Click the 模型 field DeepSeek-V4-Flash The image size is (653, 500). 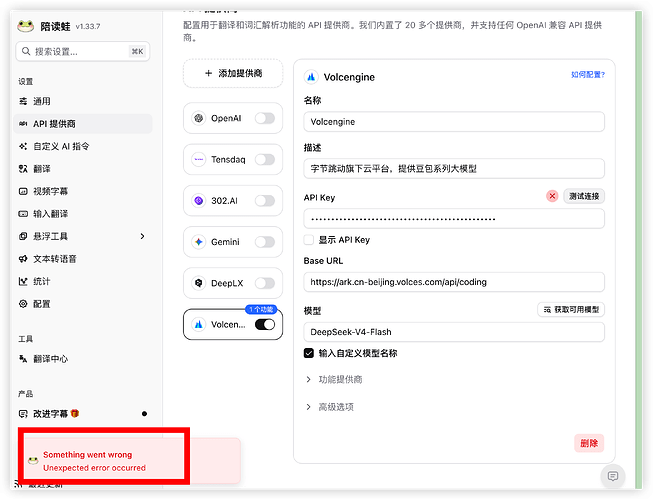point(454,332)
